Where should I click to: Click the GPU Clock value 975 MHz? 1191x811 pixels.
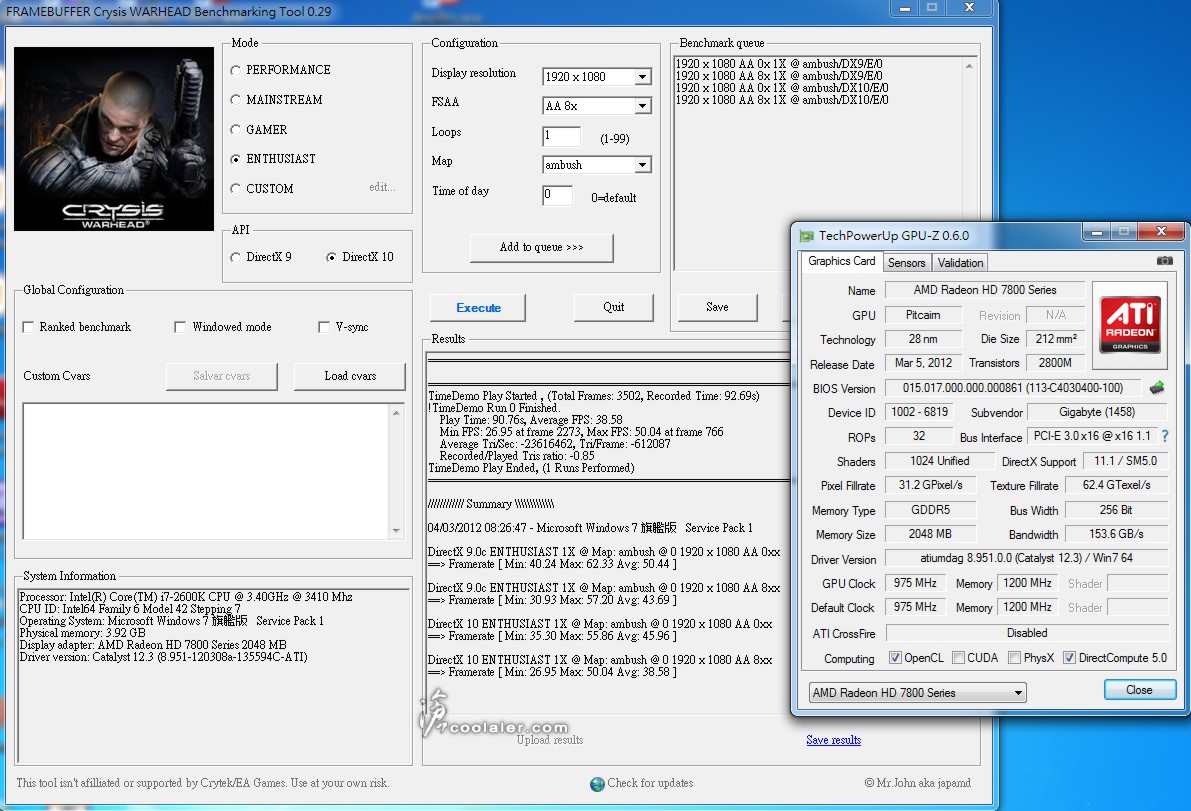pyautogui.click(x=915, y=582)
